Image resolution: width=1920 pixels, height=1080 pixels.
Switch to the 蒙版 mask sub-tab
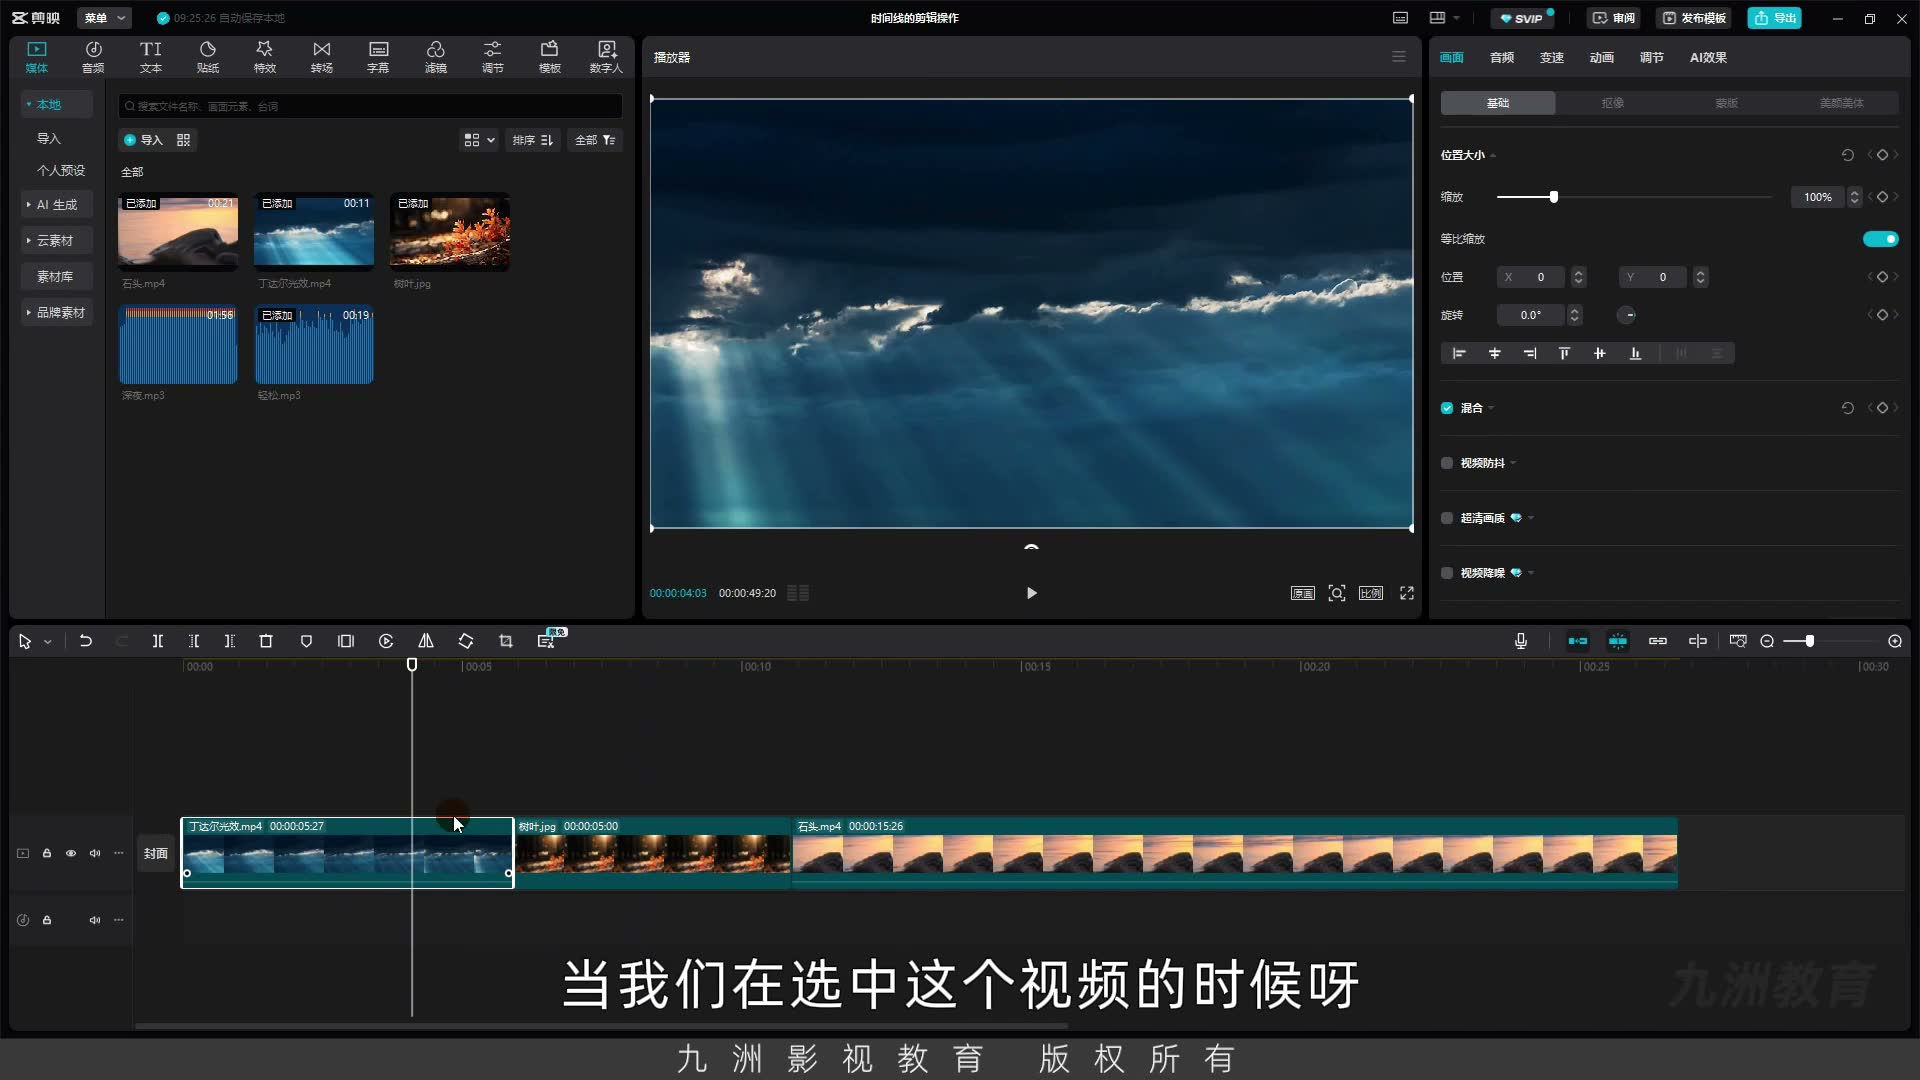click(x=1727, y=103)
